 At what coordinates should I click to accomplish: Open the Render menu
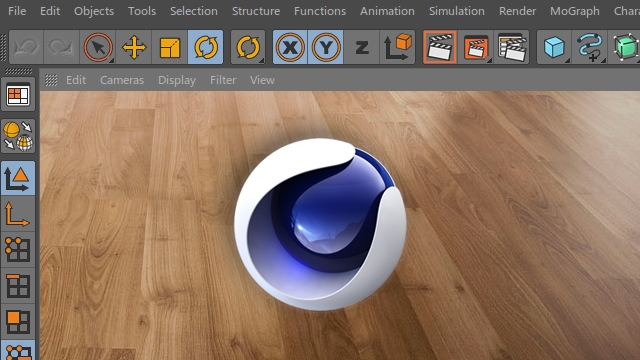(x=517, y=11)
